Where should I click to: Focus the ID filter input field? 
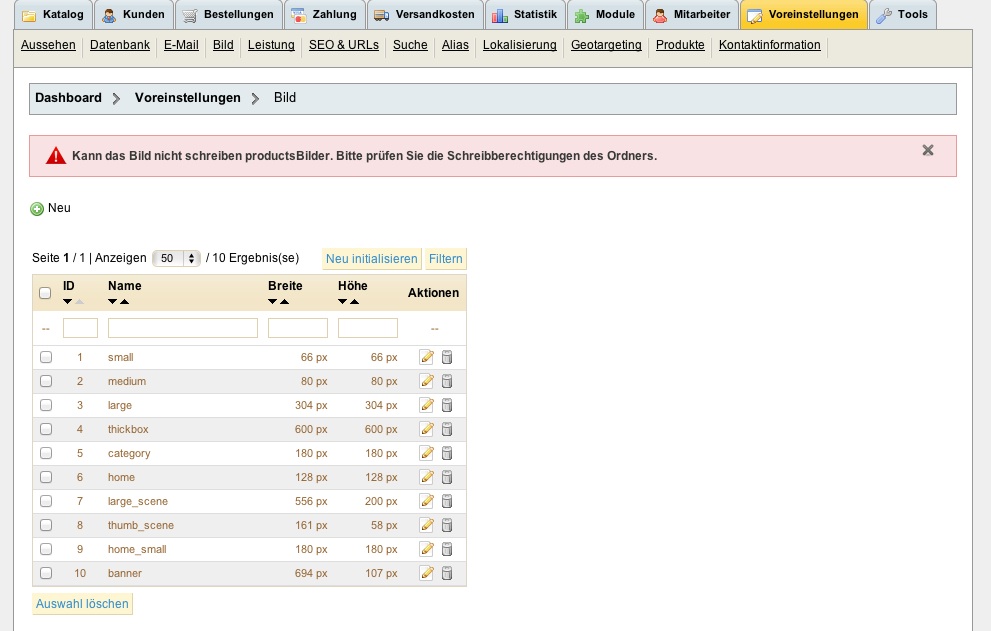point(80,328)
